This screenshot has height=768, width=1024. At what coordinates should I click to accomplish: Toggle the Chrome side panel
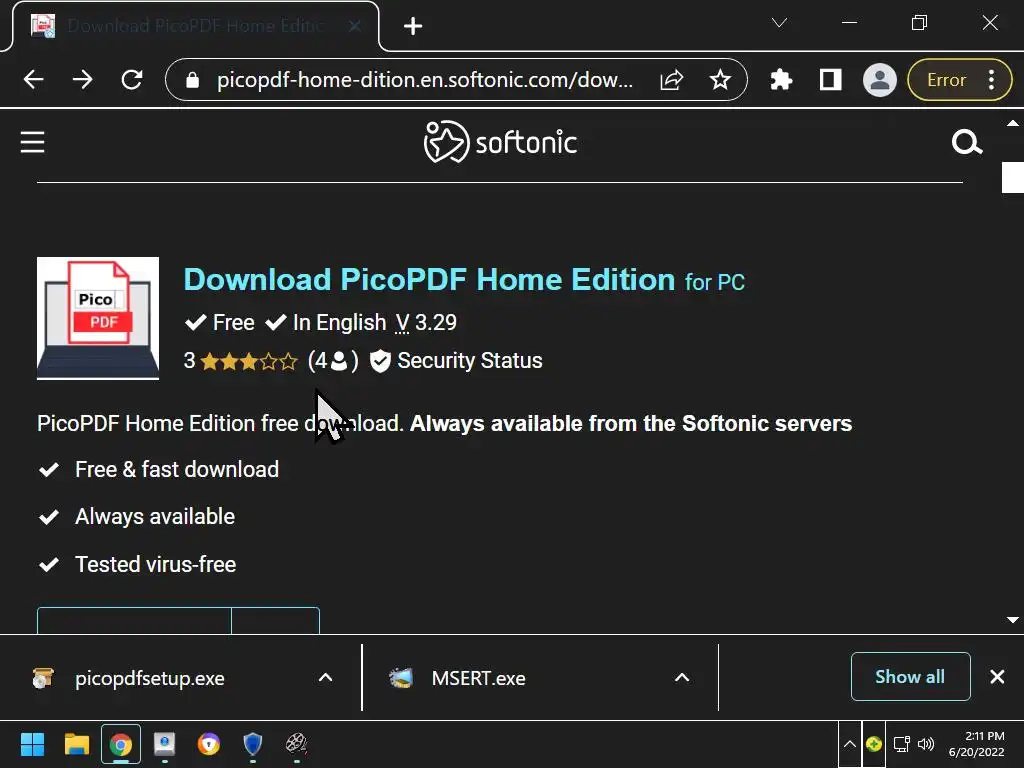[x=830, y=80]
